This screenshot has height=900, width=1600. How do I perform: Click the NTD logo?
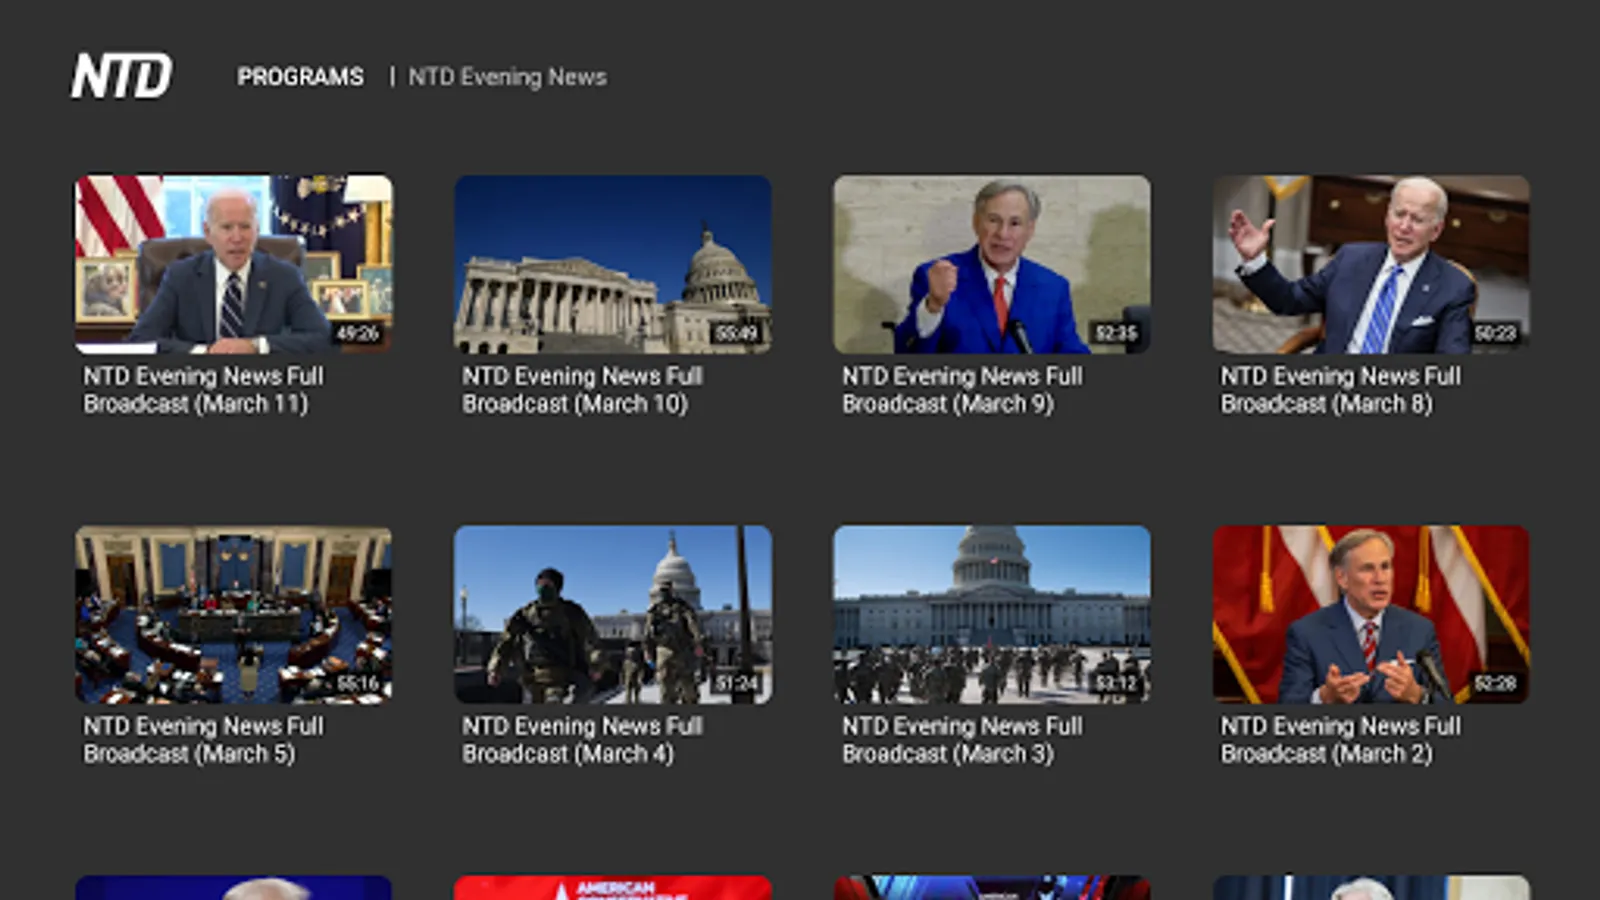coord(121,76)
